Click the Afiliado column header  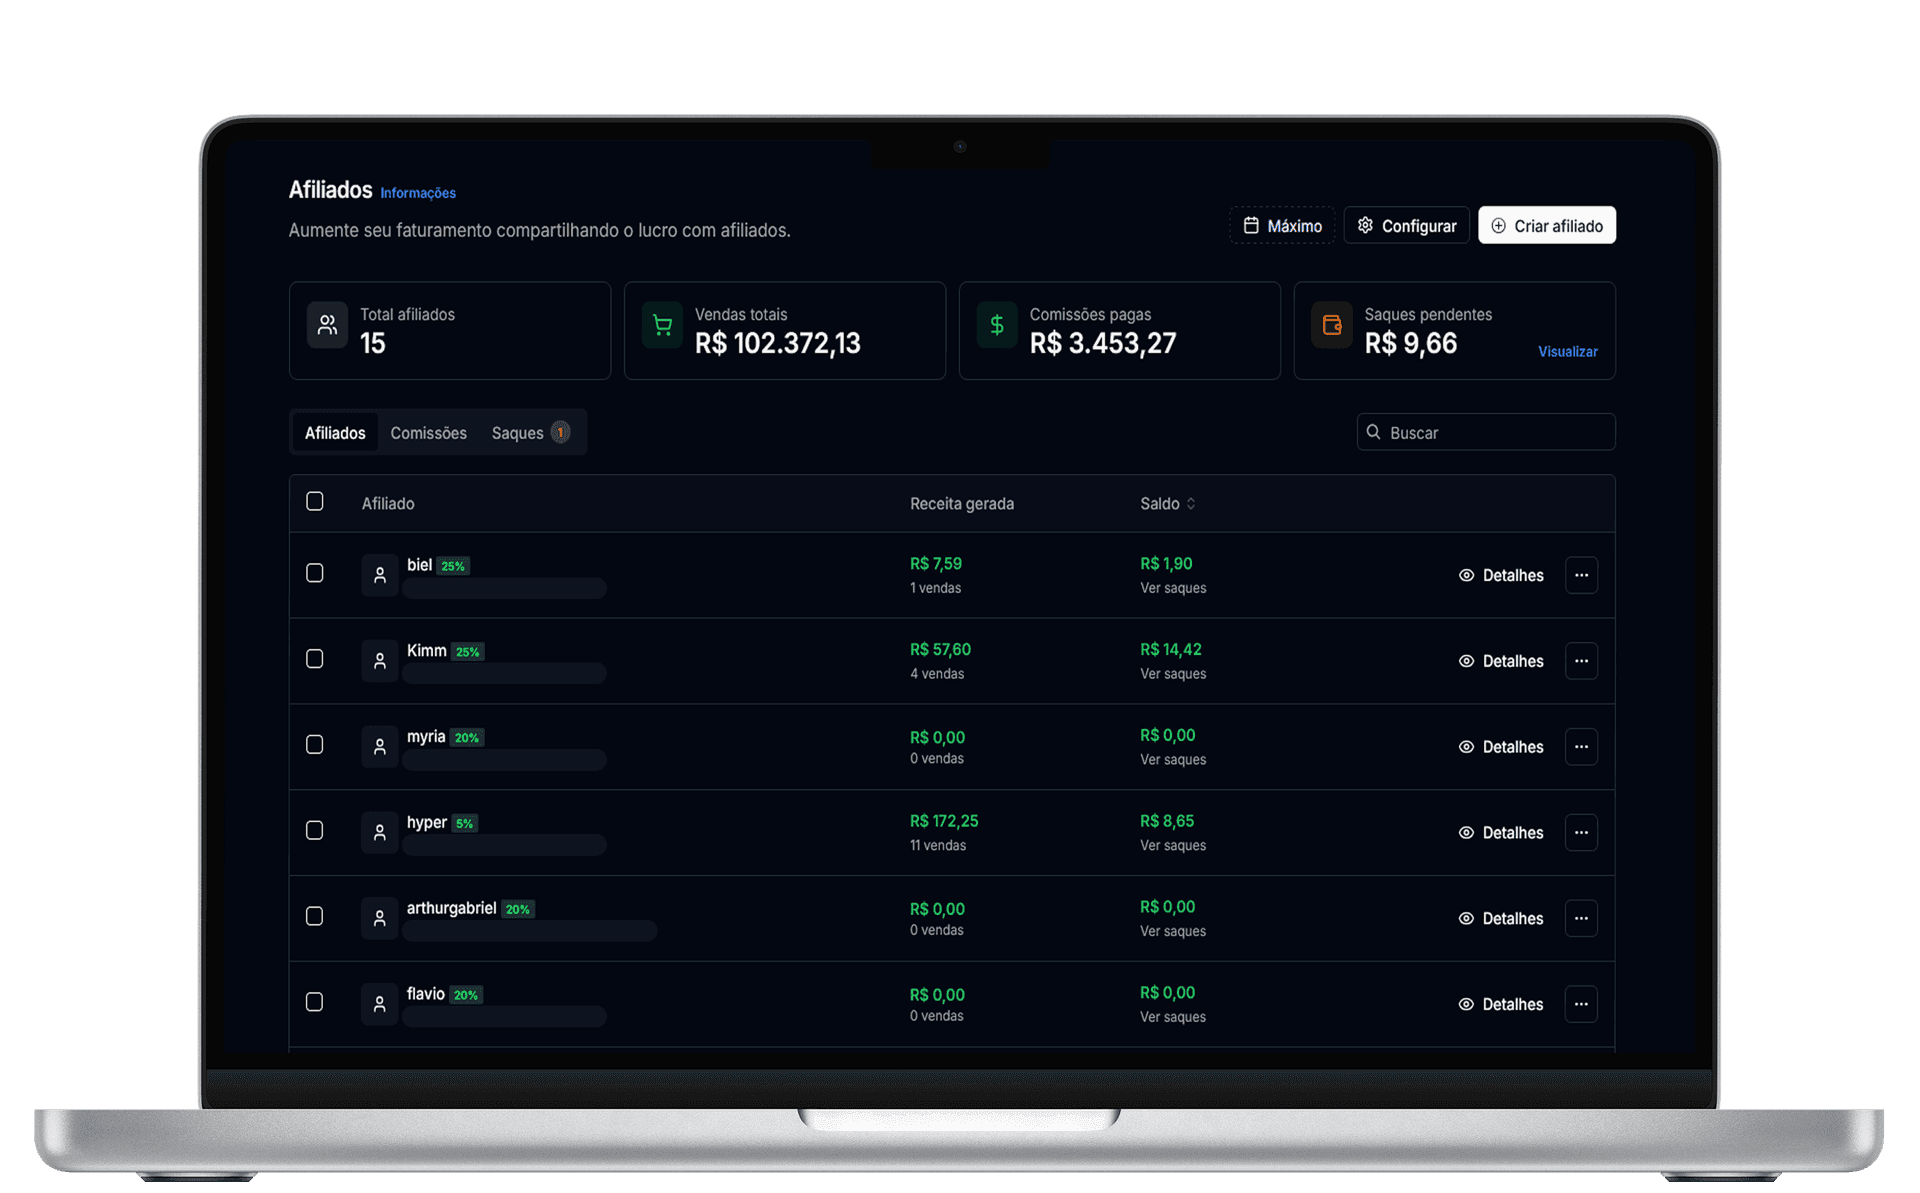pos(388,504)
